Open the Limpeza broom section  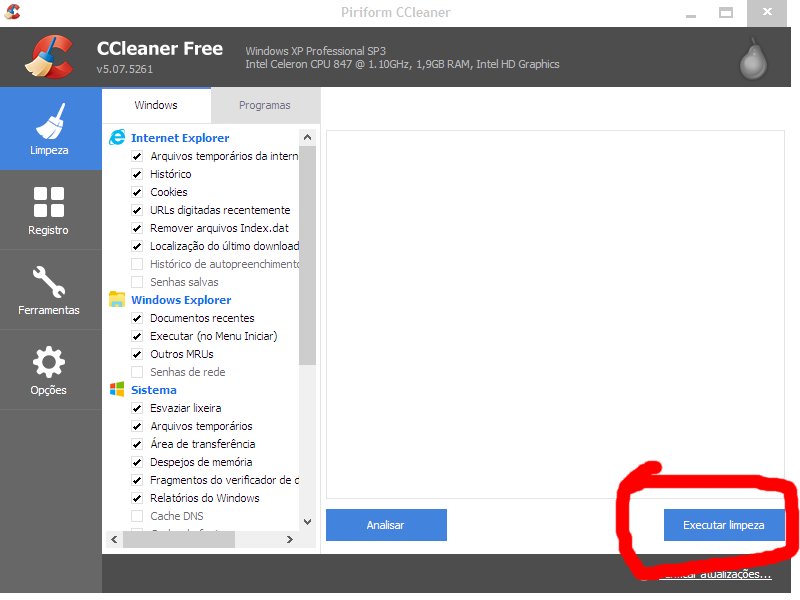50,128
